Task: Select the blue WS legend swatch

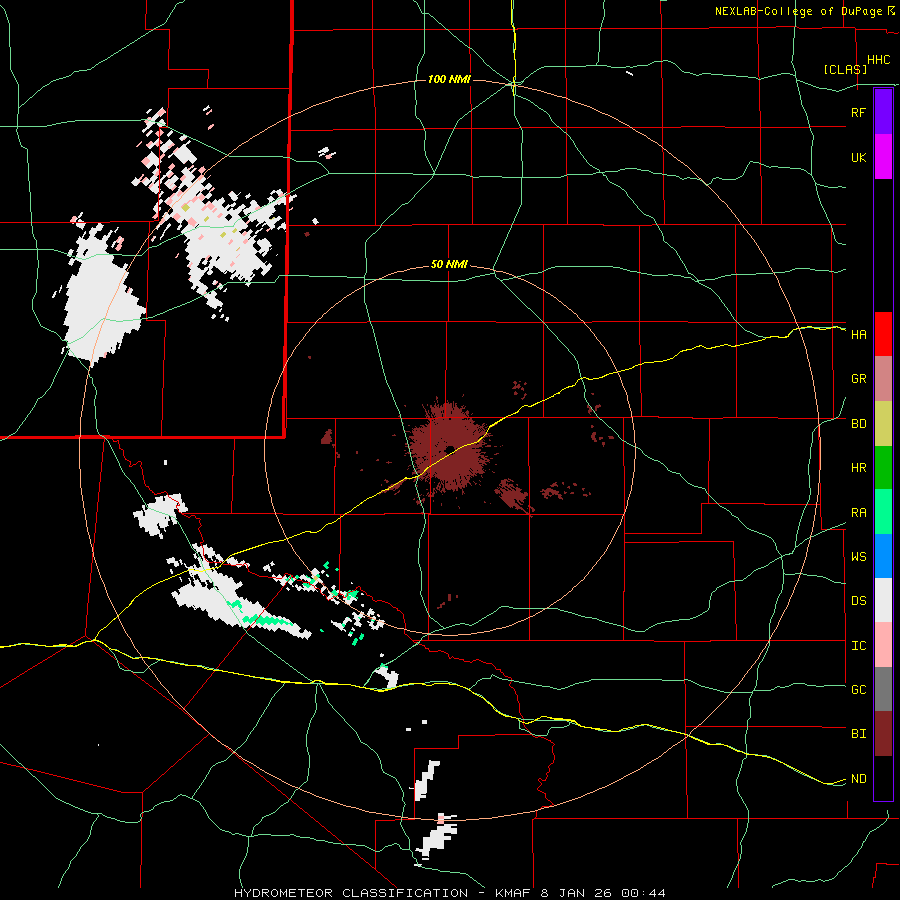Action: (x=883, y=556)
